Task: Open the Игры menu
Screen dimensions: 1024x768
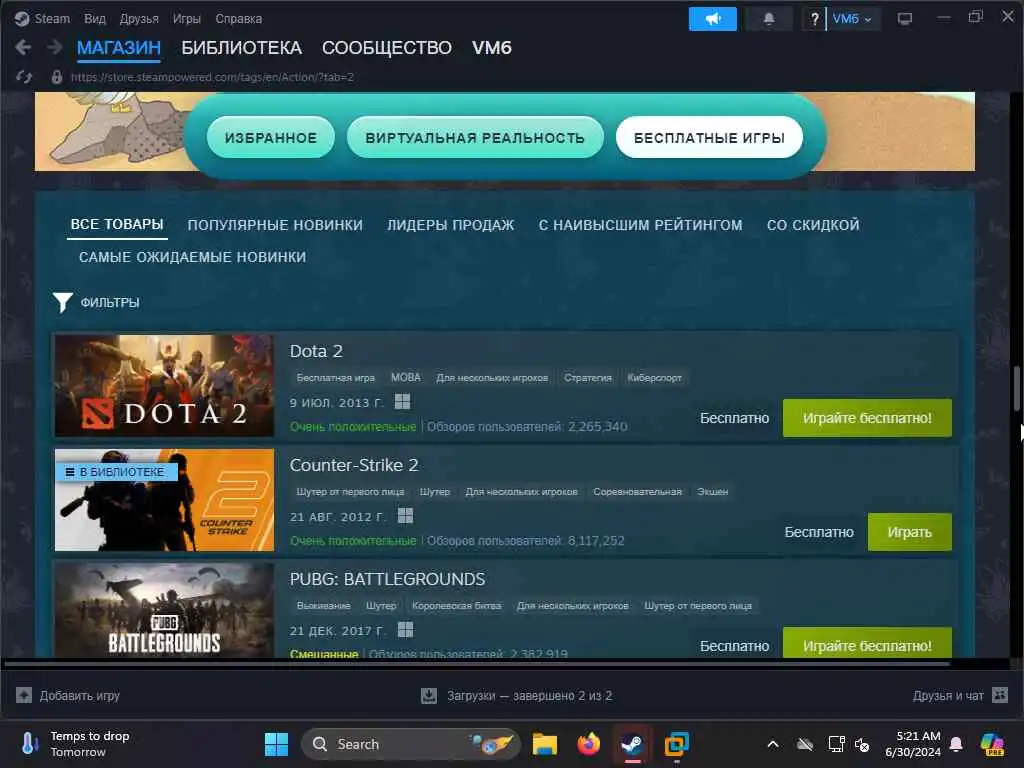Action: click(187, 18)
